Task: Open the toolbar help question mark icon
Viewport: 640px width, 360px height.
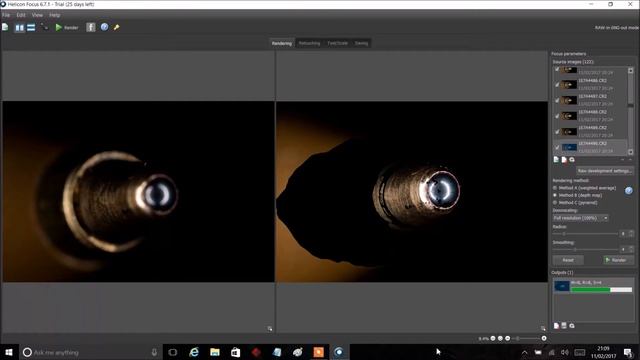Action: 104,27
